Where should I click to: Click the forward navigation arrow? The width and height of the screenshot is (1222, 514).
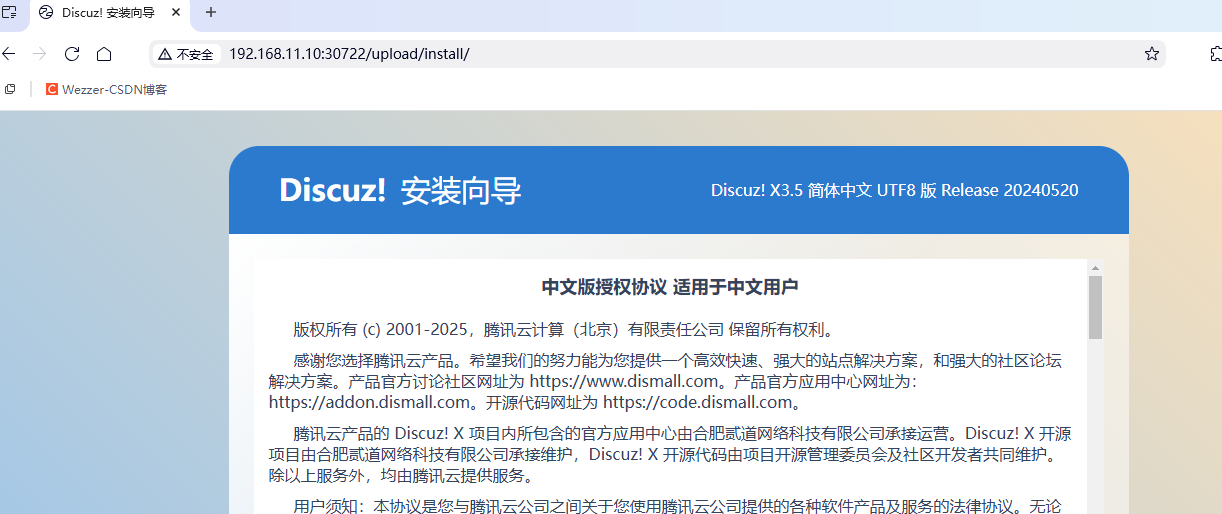[39, 54]
